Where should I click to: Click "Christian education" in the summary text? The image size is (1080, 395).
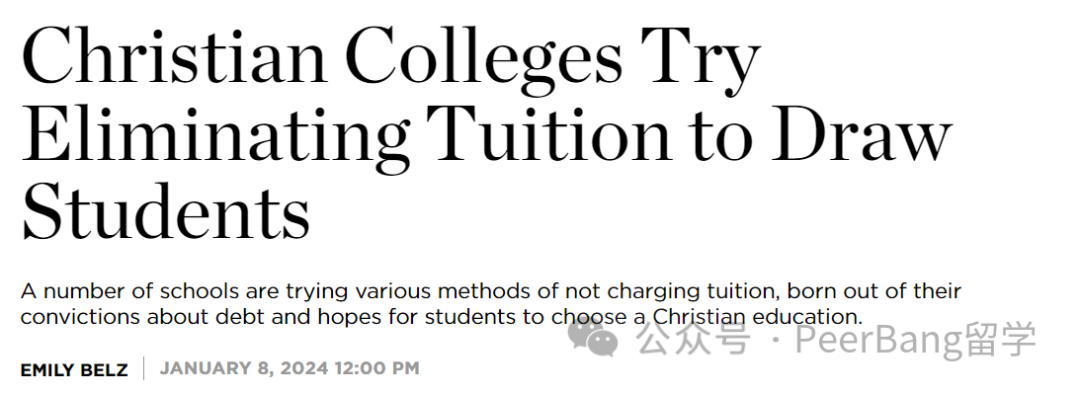756,317
